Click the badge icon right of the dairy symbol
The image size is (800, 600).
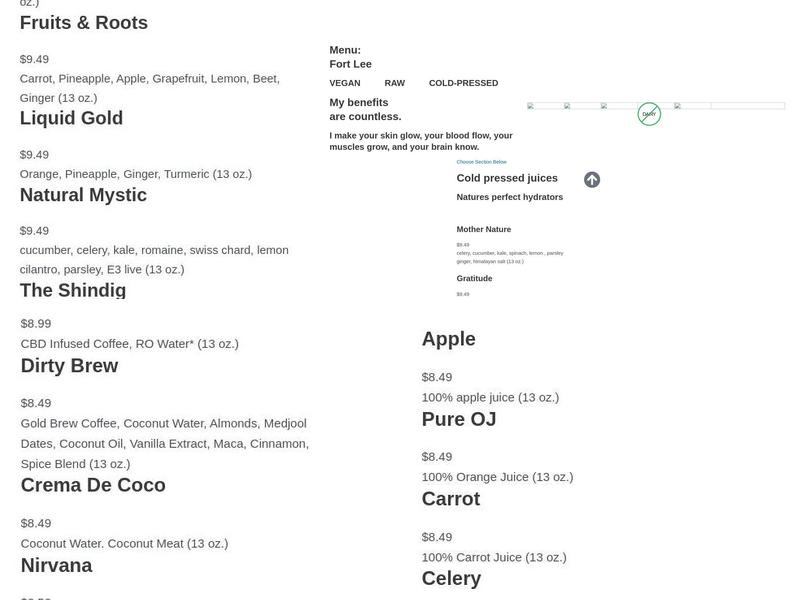pos(677,107)
